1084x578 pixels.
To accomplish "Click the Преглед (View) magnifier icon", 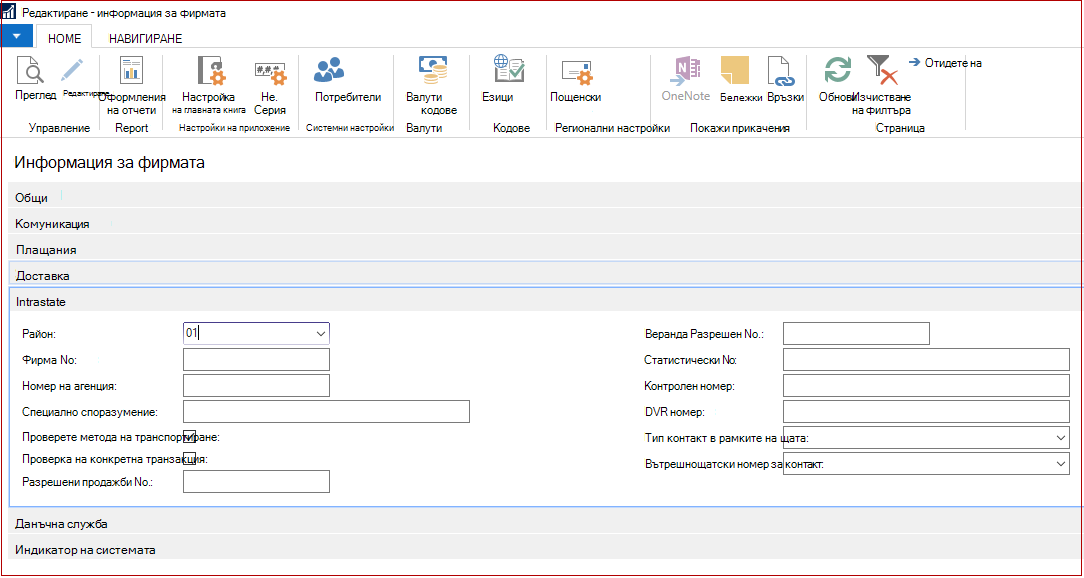I will tap(30, 71).
